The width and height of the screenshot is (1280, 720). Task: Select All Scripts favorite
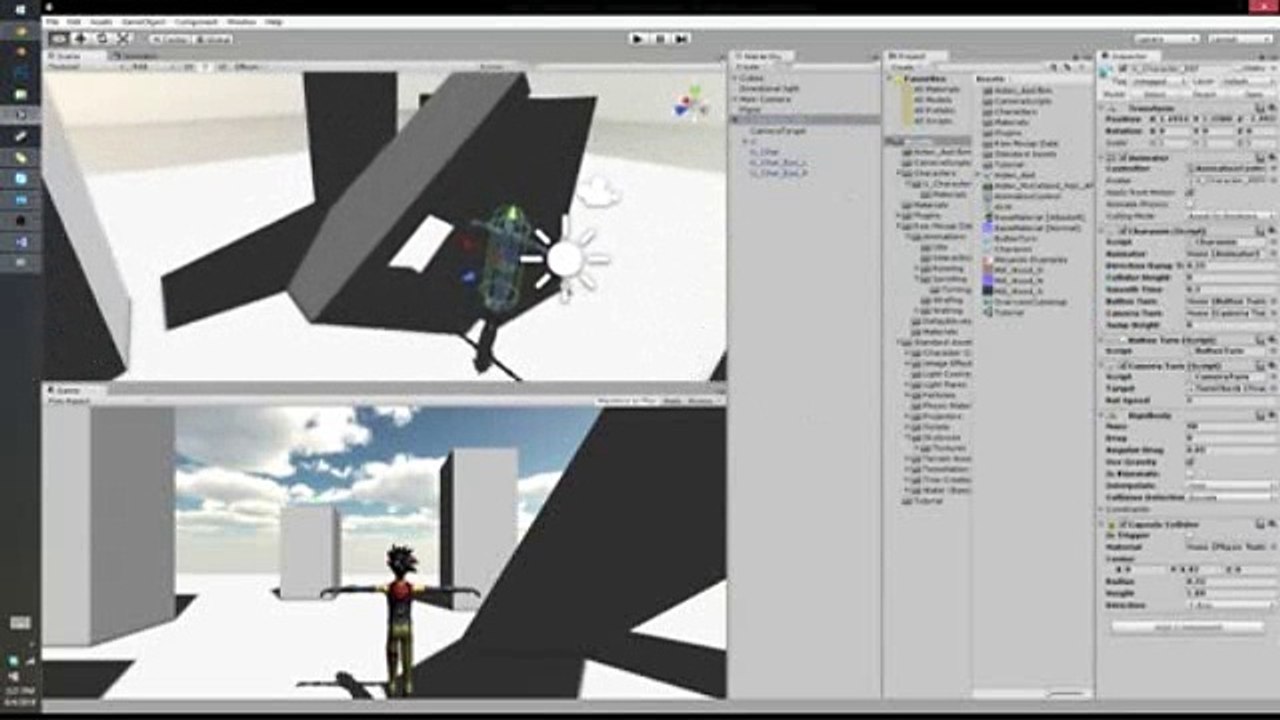click(x=932, y=121)
